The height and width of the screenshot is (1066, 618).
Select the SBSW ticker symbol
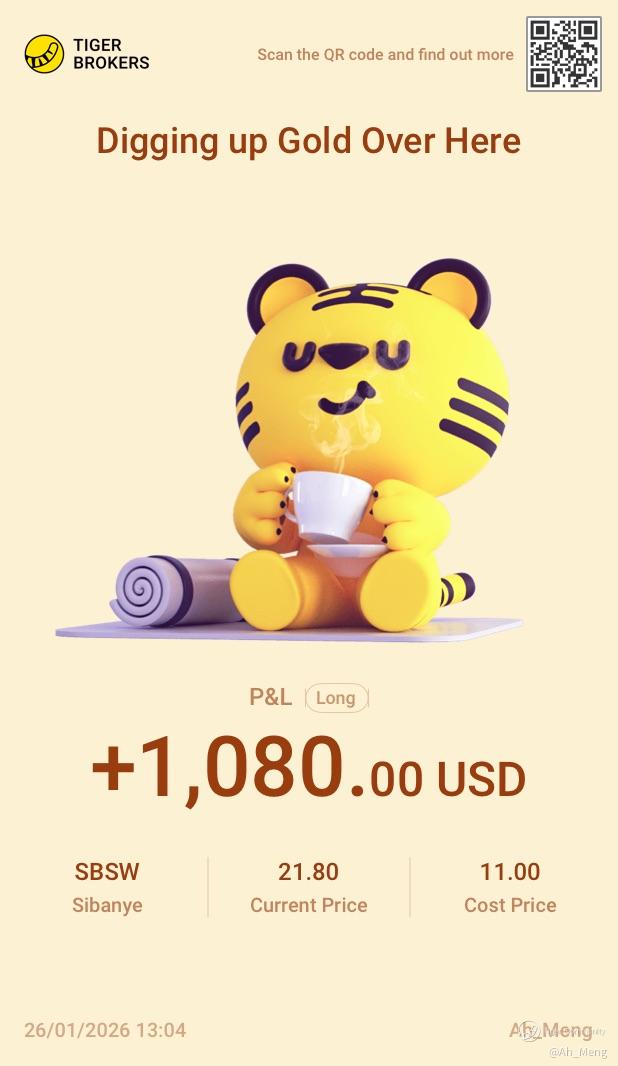point(107,872)
